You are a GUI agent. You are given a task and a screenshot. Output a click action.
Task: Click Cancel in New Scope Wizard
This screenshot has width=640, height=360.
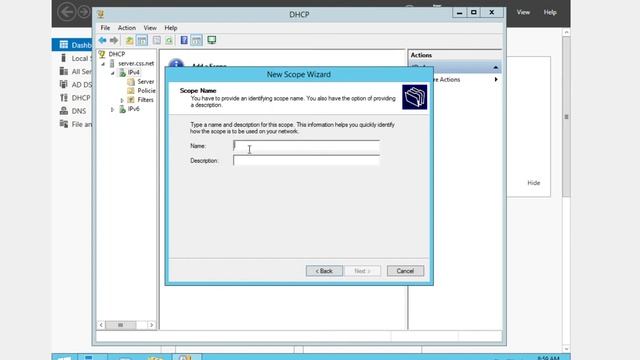405,271
